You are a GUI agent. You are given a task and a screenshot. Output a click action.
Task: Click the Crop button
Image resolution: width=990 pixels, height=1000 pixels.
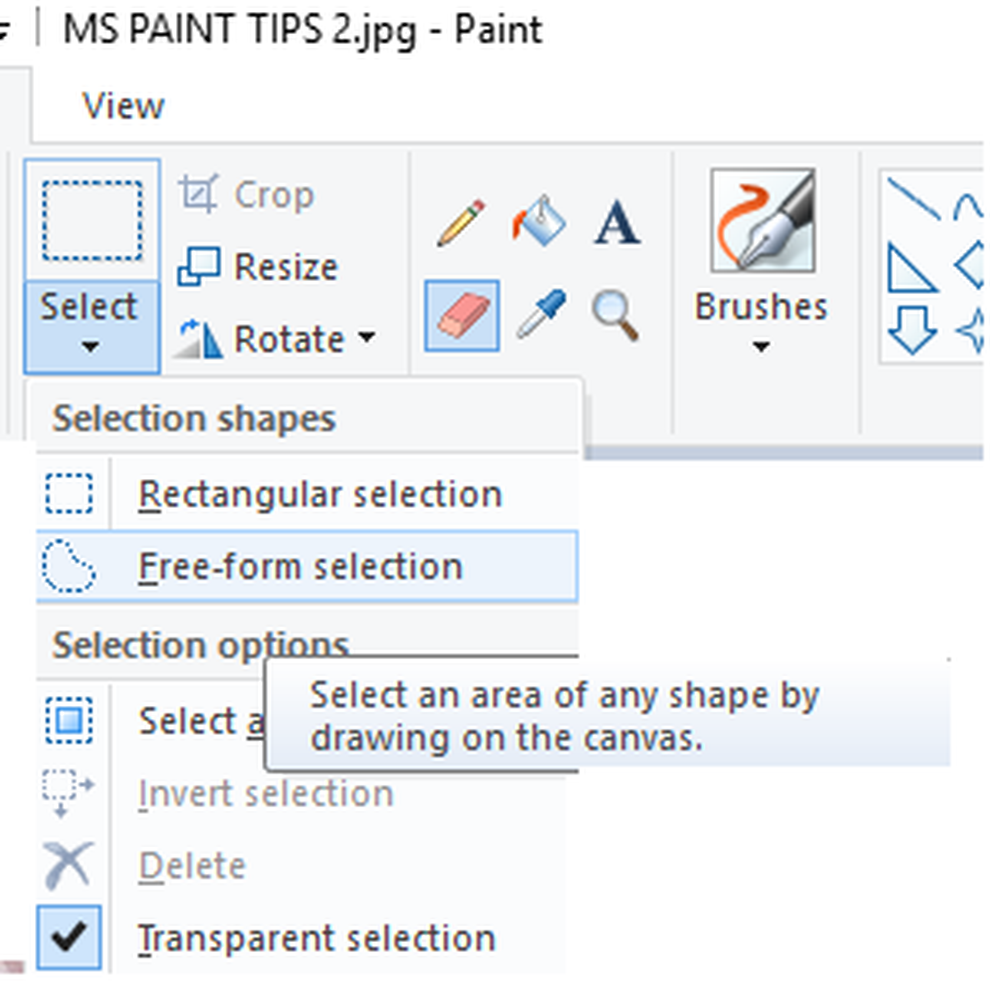[246, 194]
